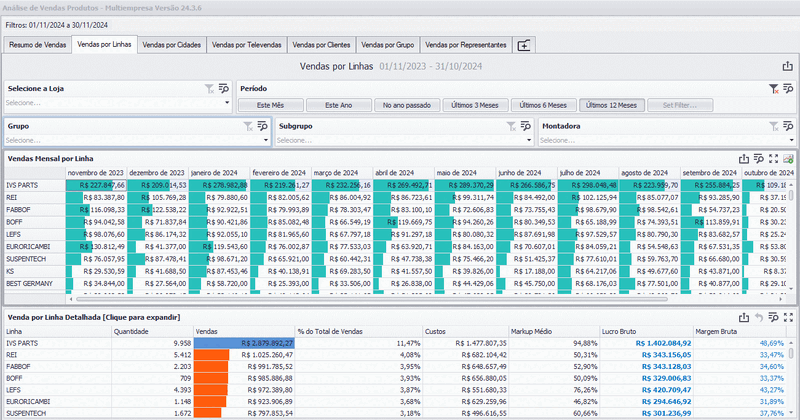Sort by the Lucro Bruto column header

(x=646, y=332)
